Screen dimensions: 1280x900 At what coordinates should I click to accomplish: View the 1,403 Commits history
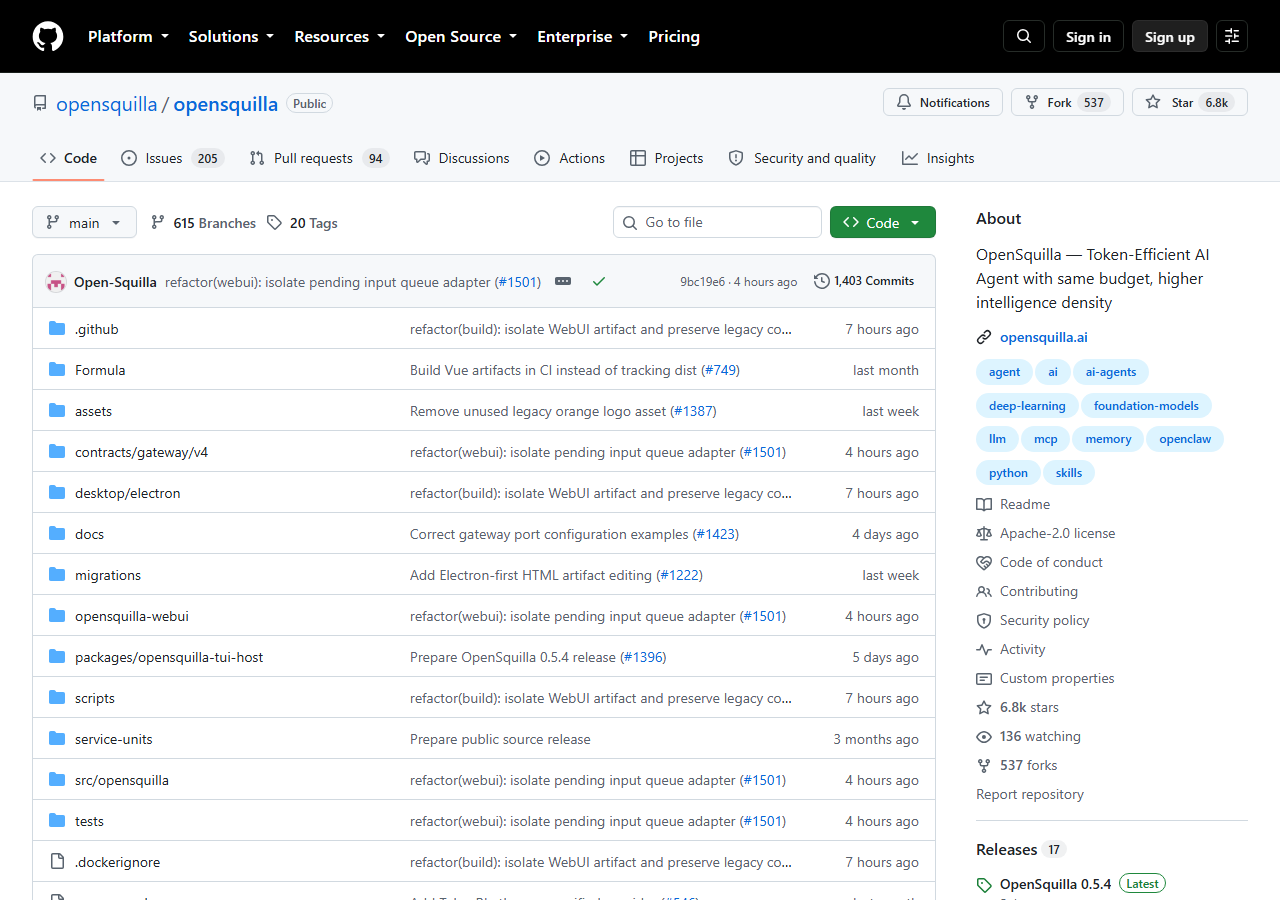(x=864, y=281)
